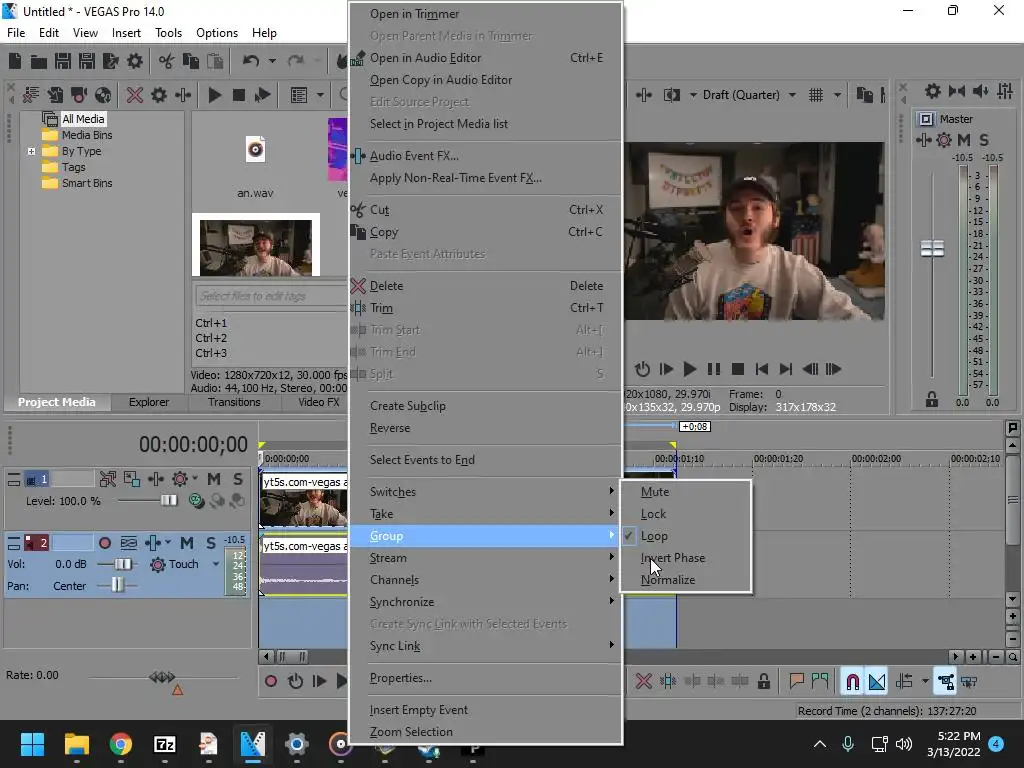The image size is (1024, 768).
Task: Lock Master fader channels padlock
Action: click(x=932, y=400)
